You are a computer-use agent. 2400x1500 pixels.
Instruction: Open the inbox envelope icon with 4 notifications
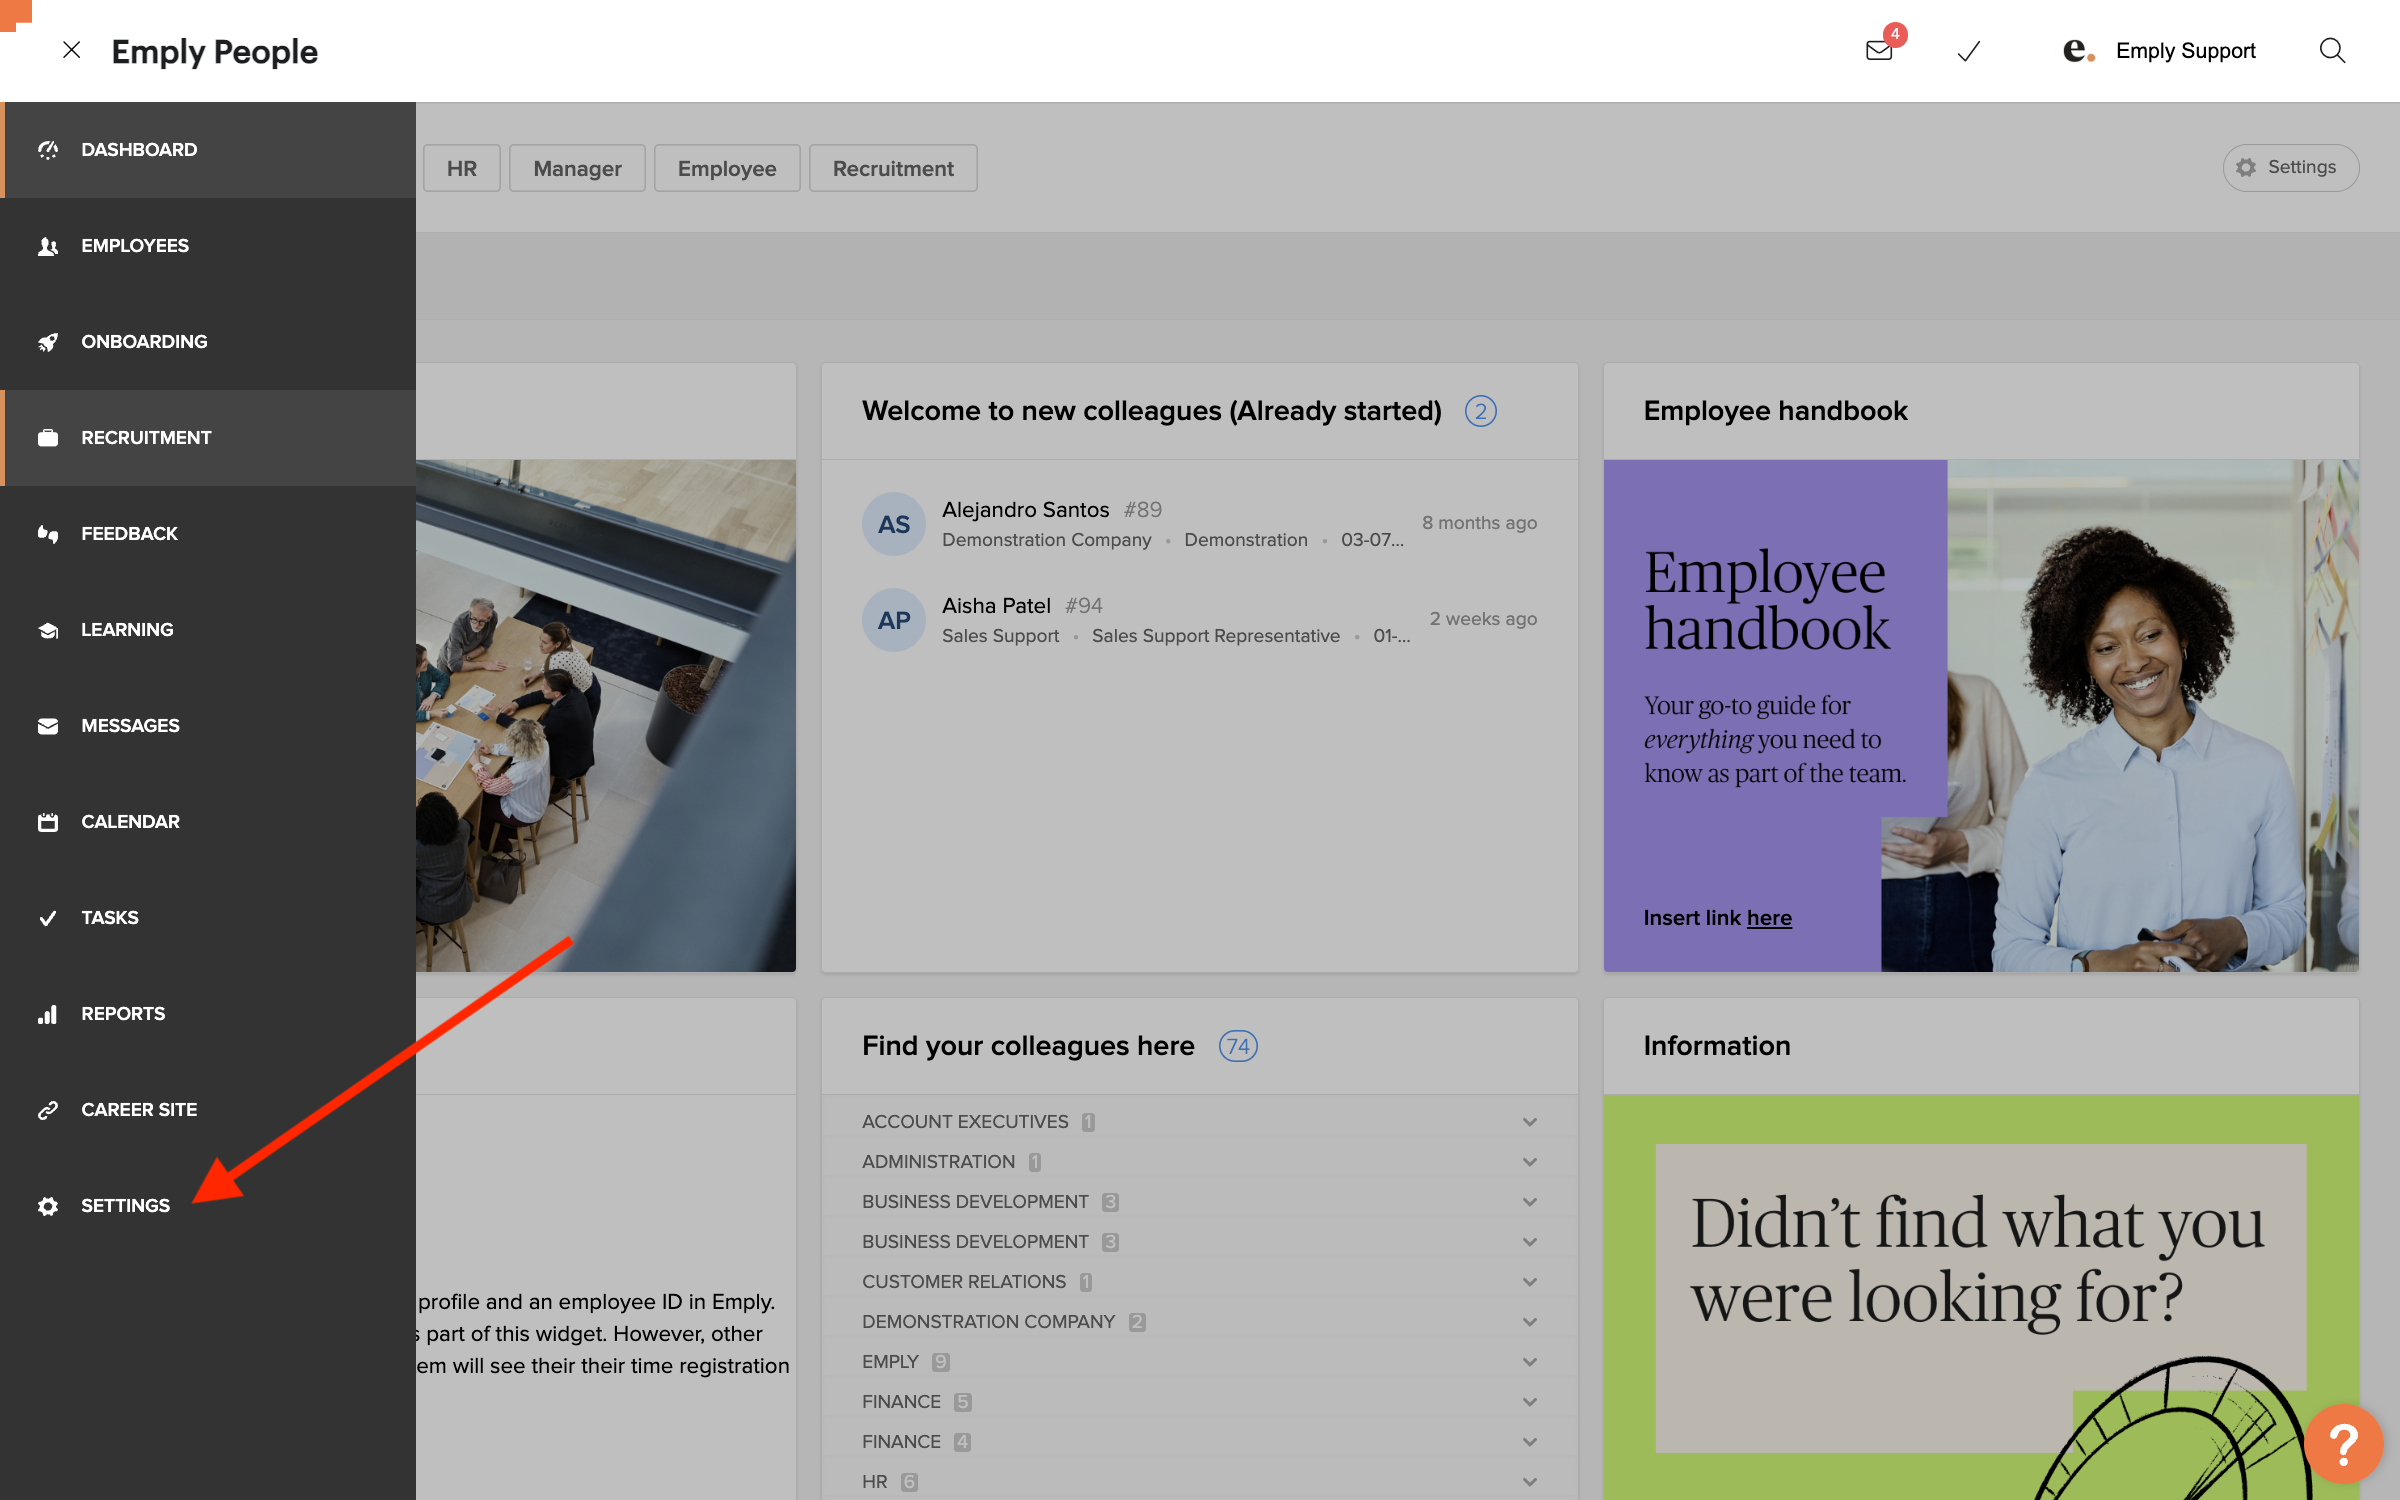click(x=1880, y=50)
